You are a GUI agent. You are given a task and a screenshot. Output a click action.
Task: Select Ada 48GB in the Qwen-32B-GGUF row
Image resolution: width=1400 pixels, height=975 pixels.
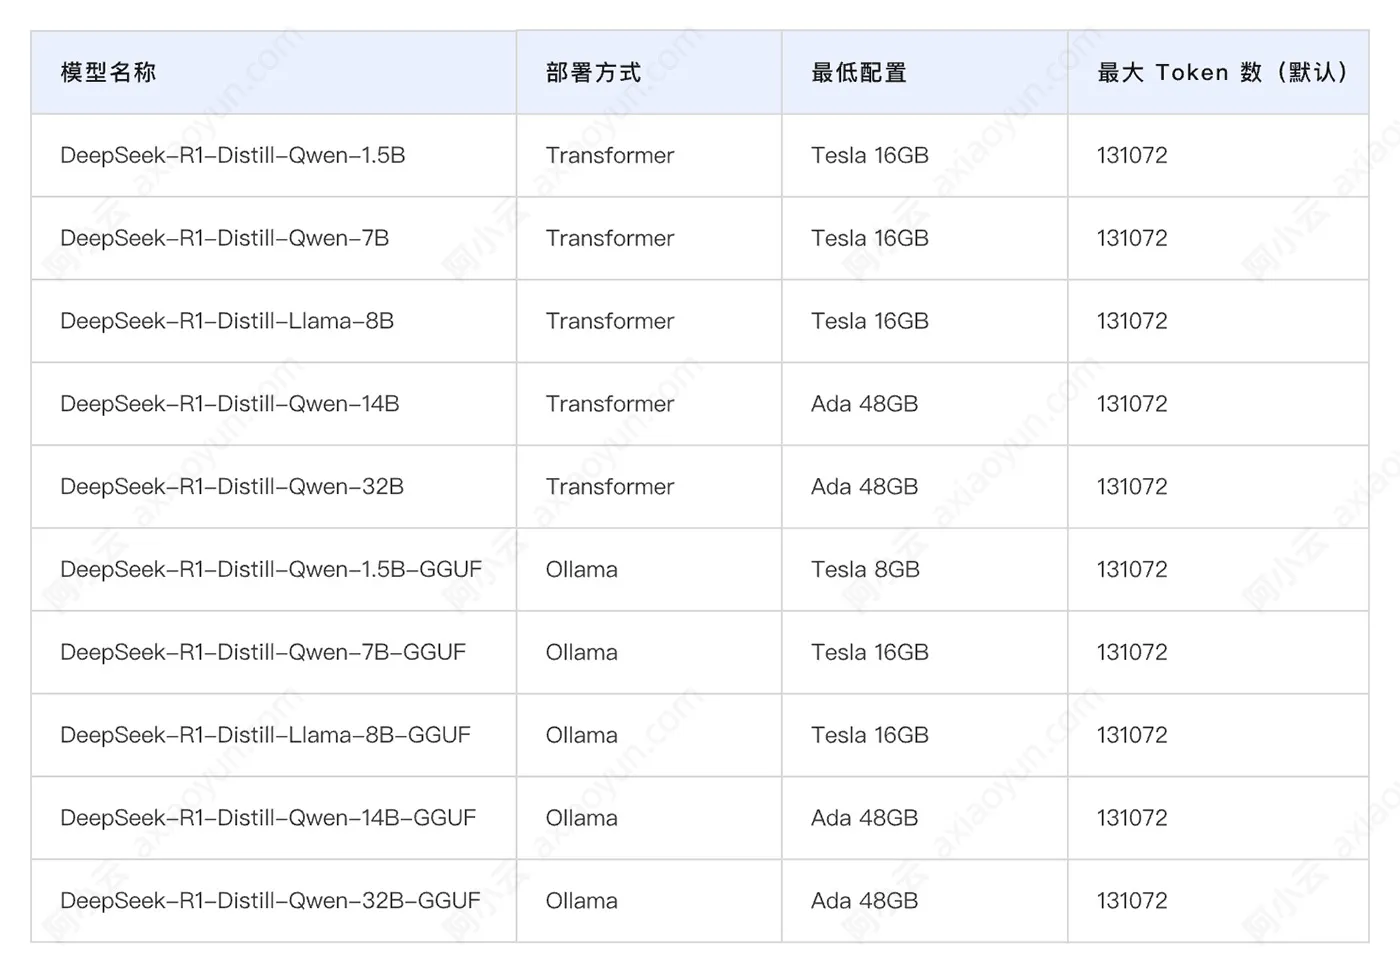(x=865, y=900)
